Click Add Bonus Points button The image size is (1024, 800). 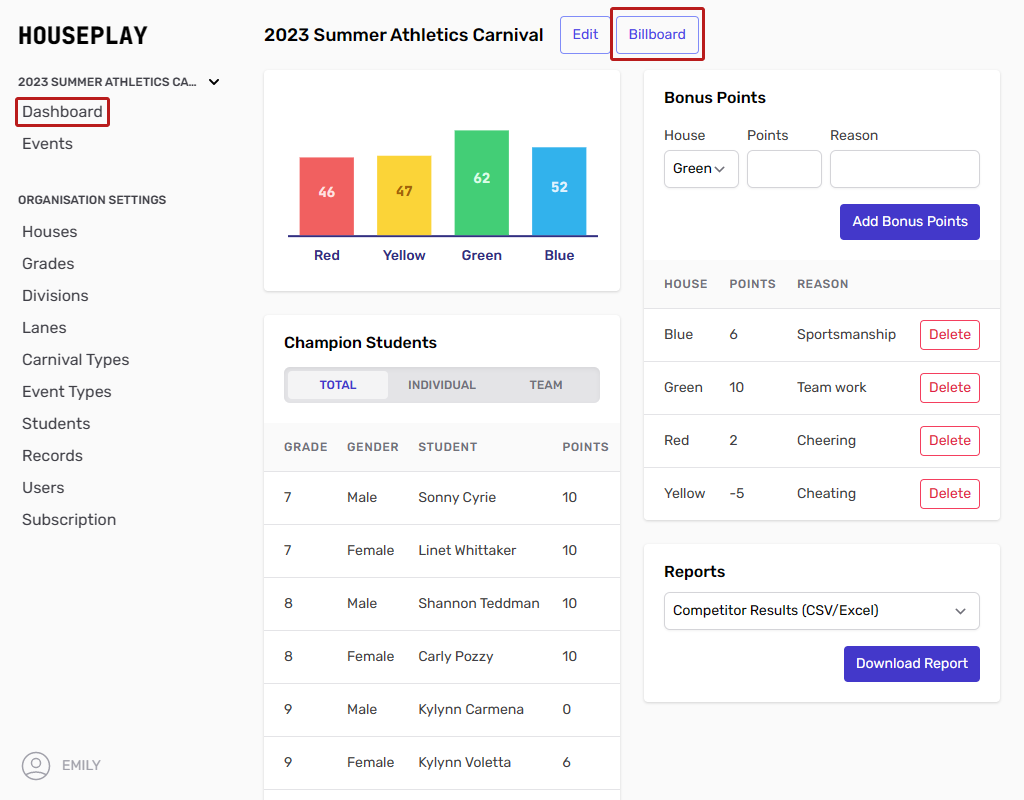pos(909,222)
